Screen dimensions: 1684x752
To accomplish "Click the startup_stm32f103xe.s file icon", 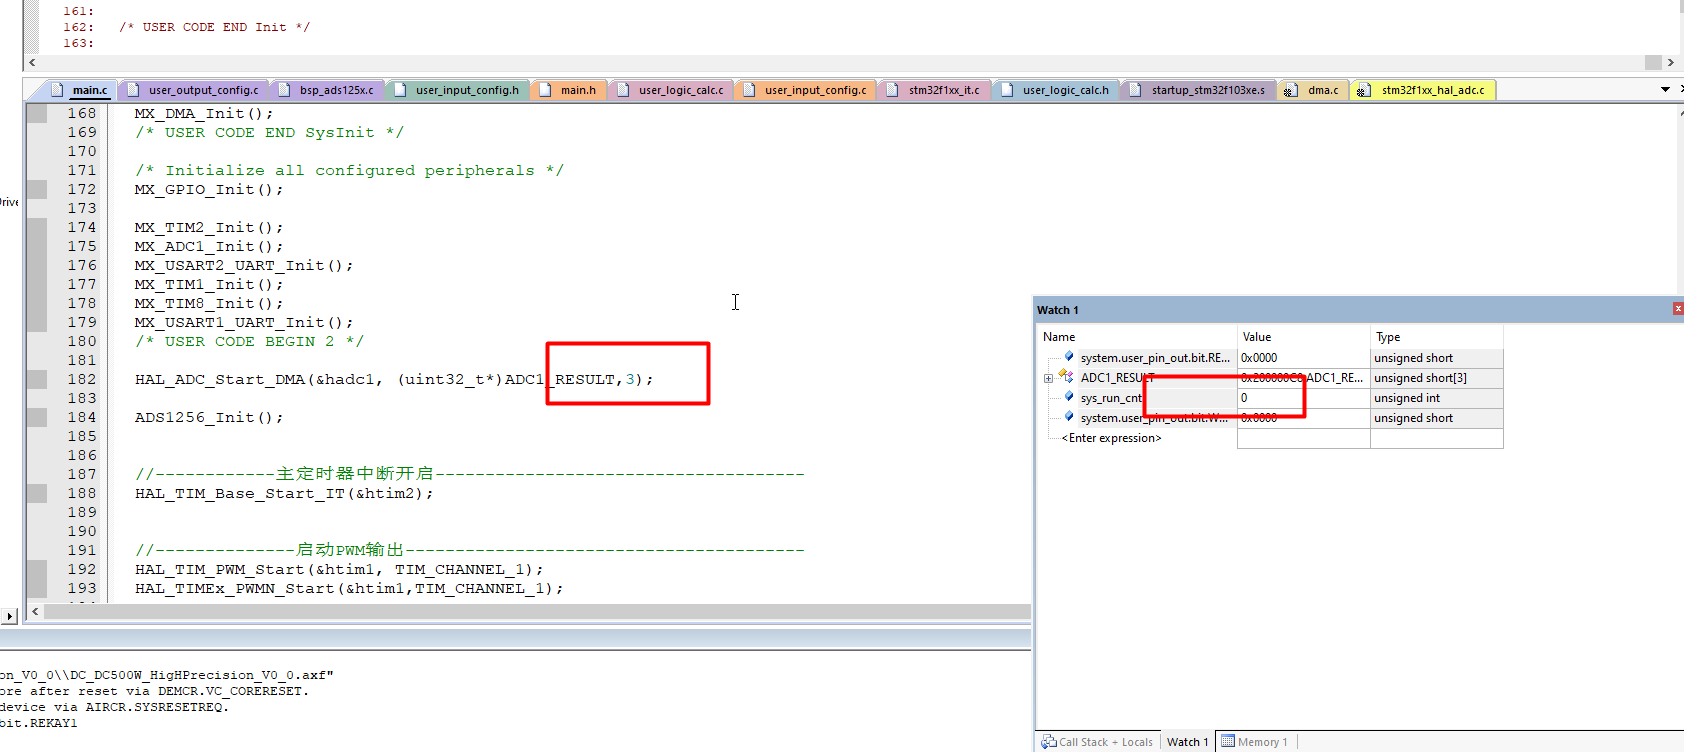I will 1135,90.
